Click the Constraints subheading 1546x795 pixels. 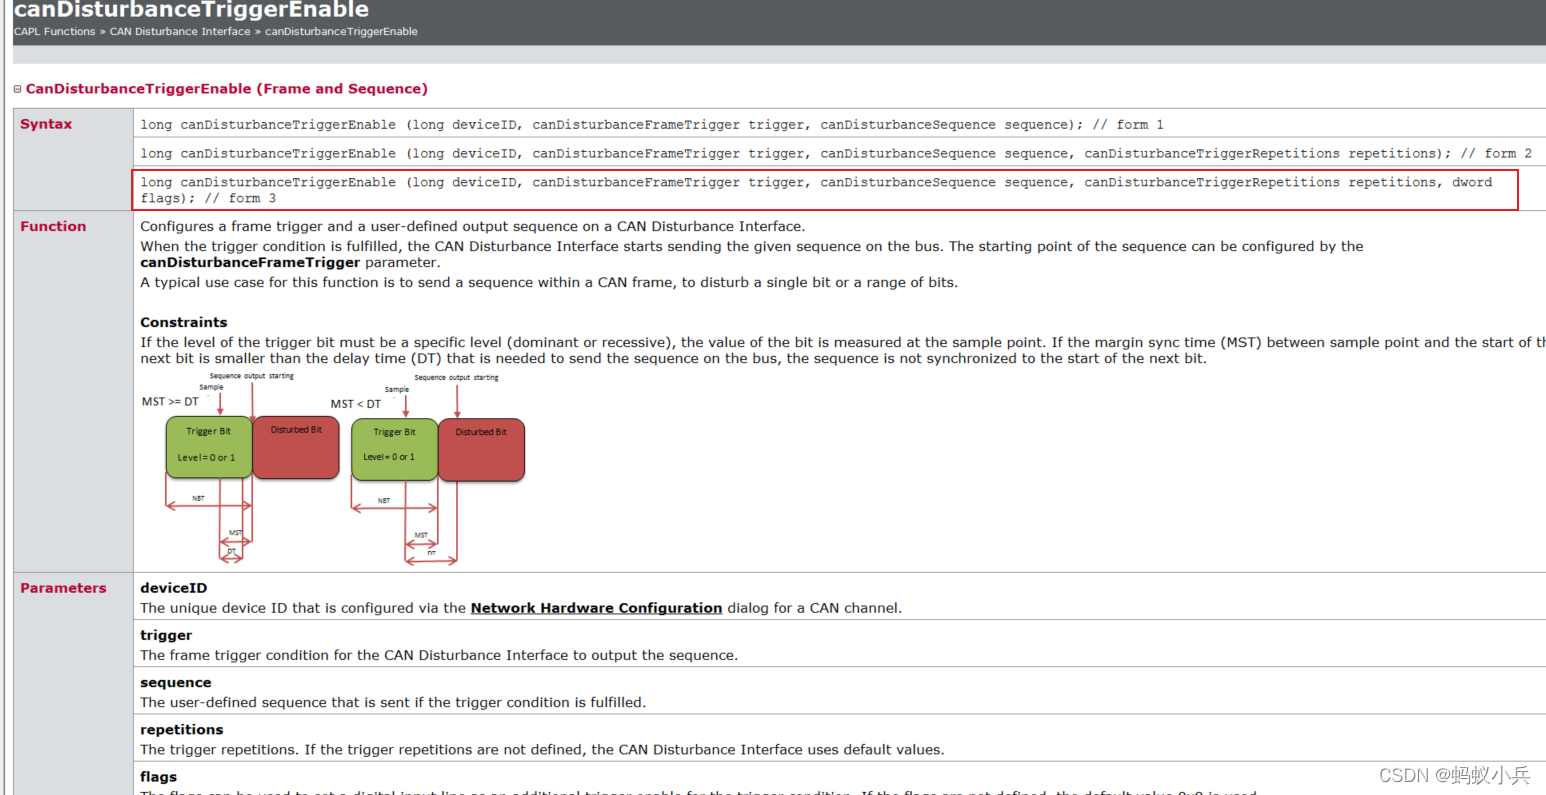click(184, 322)
